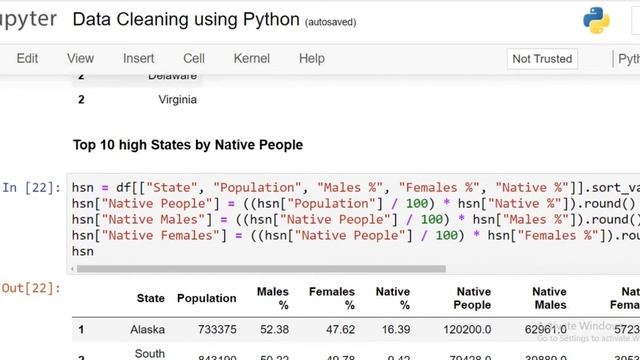Click the Native % value 16.39

396,329
